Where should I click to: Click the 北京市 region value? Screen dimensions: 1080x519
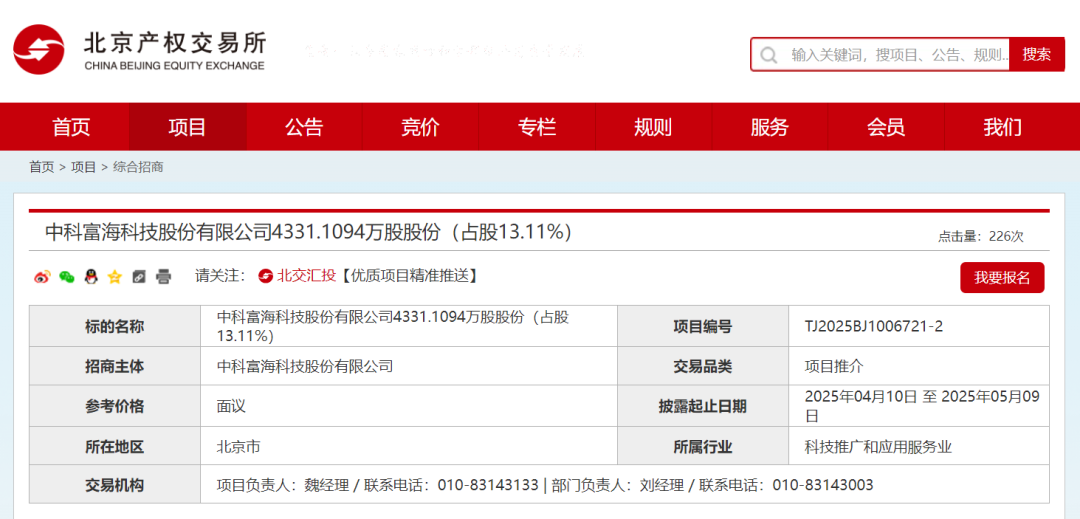click(238, 447)
